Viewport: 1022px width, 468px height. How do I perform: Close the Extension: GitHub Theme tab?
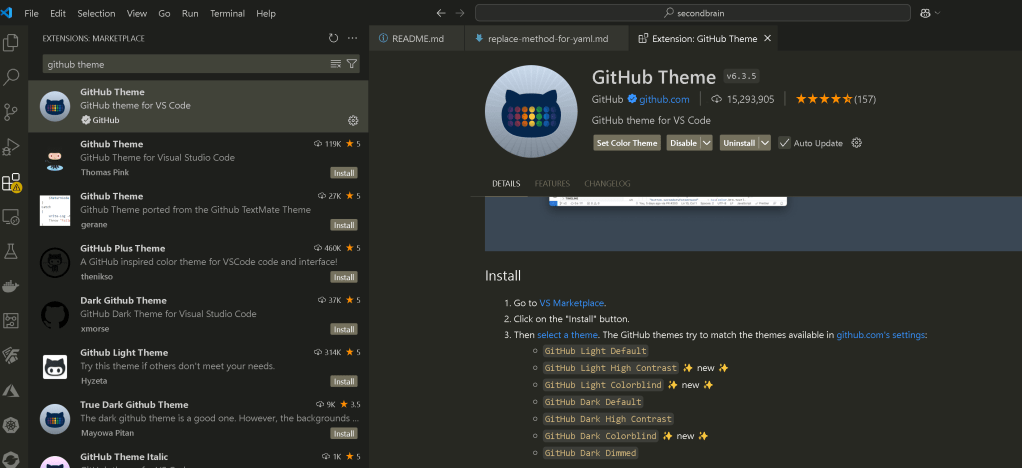pos(767,38)
